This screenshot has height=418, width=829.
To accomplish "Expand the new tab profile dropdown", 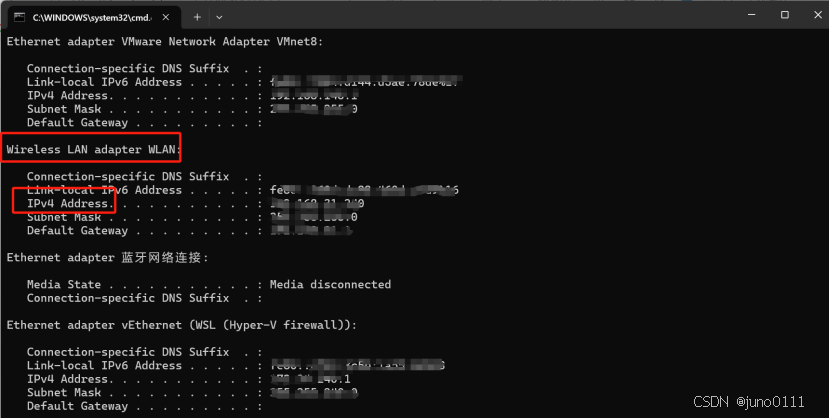I will pos(219,17).
